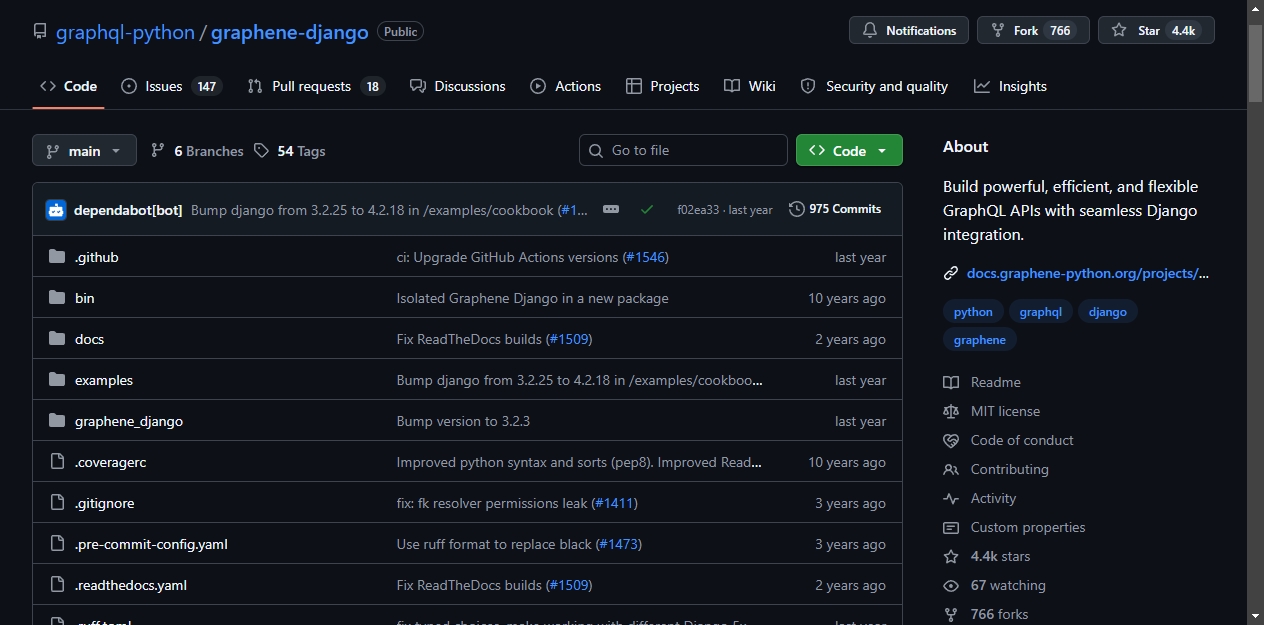Screen dimensions: 1264x625
Task: Click the history clock icon beside 975 Commits
Action: coord(797,209)
